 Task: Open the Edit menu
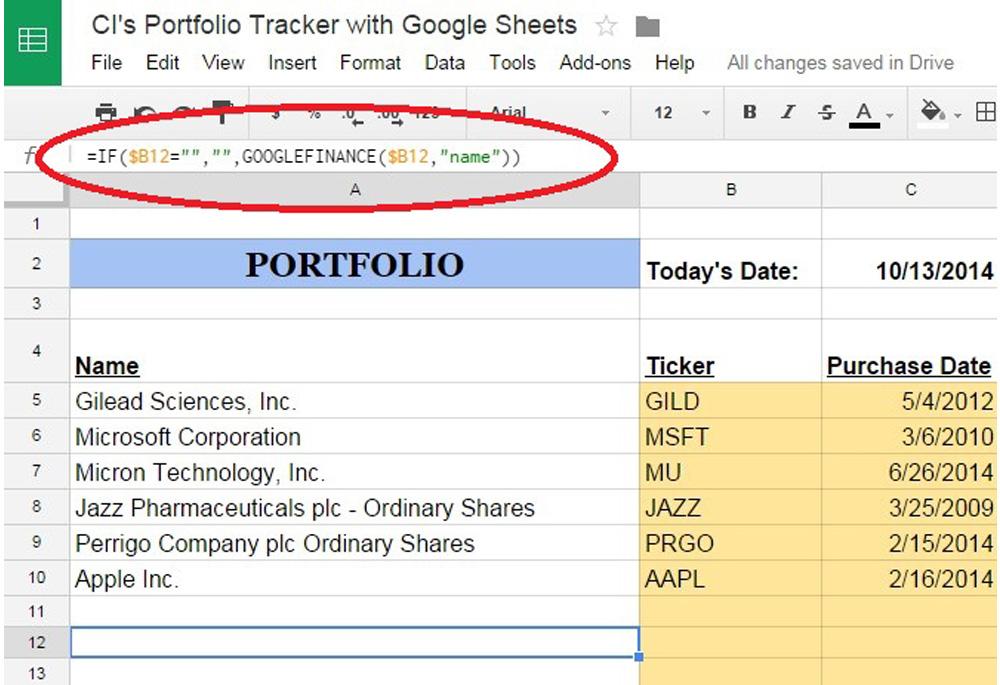coord(163,63)
